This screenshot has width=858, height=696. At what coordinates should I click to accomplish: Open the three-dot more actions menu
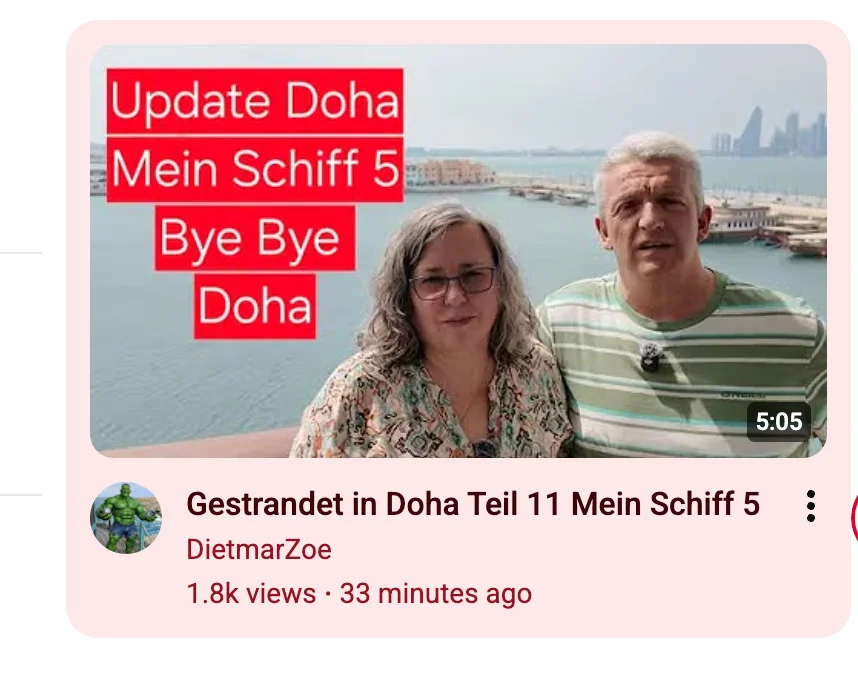pyautogui.click(x=811, y=506)
